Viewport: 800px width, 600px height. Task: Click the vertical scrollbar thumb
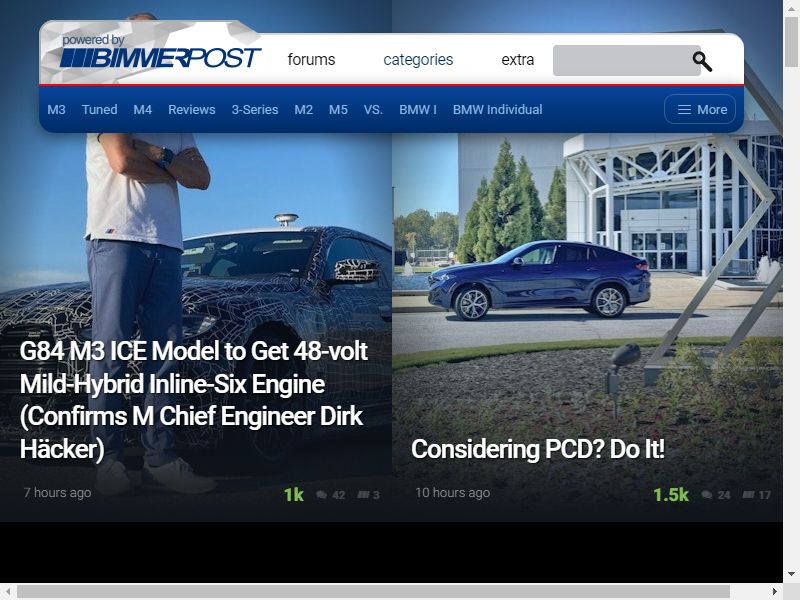point(791,41)
